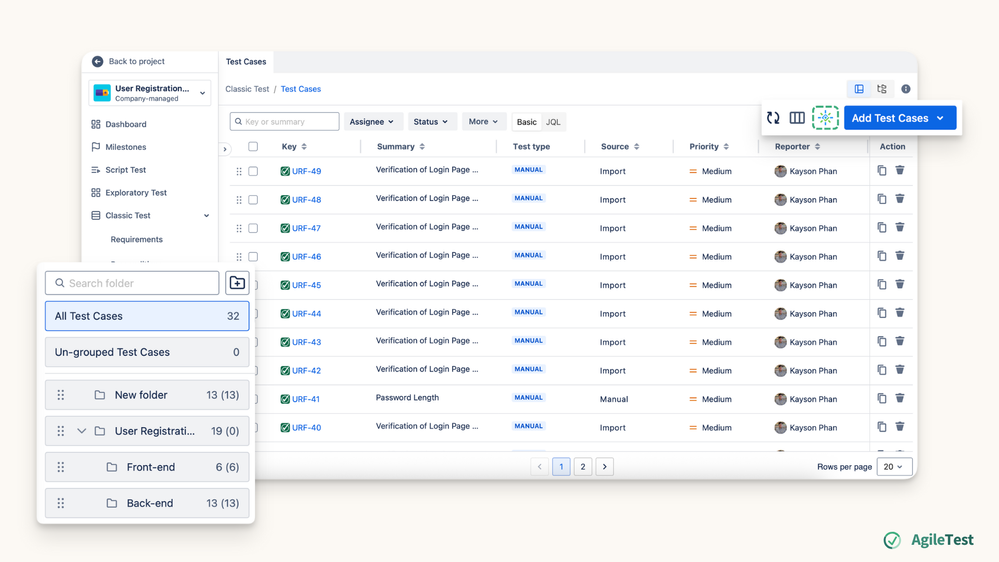Click the Test Cases breadcrumb link
This screenshot has height=562, width=999.
pyautogui.click(x=301, y=89)
